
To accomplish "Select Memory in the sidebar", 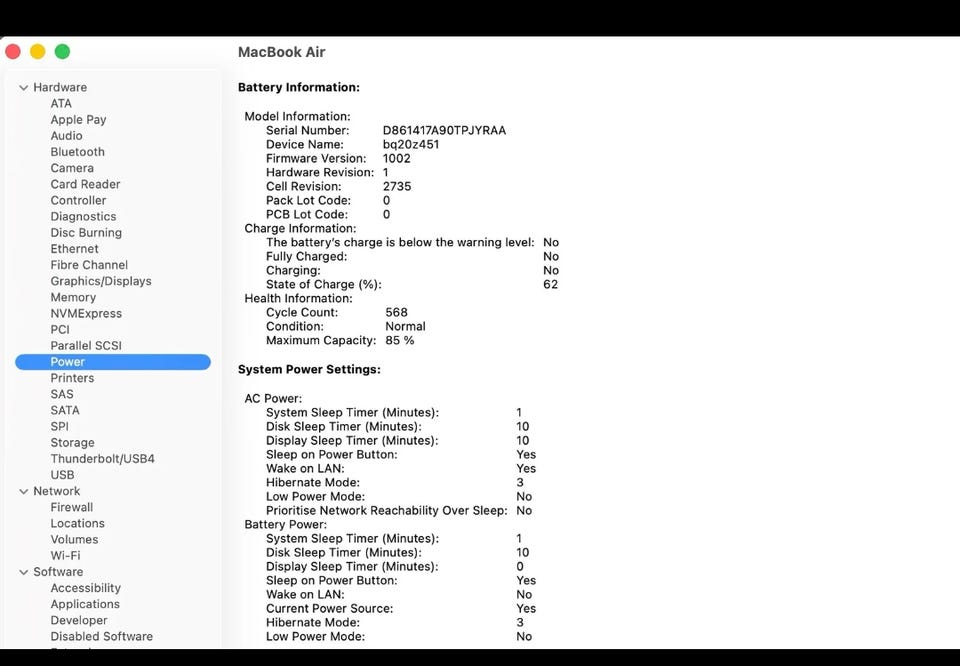I will tap(73, 297).
